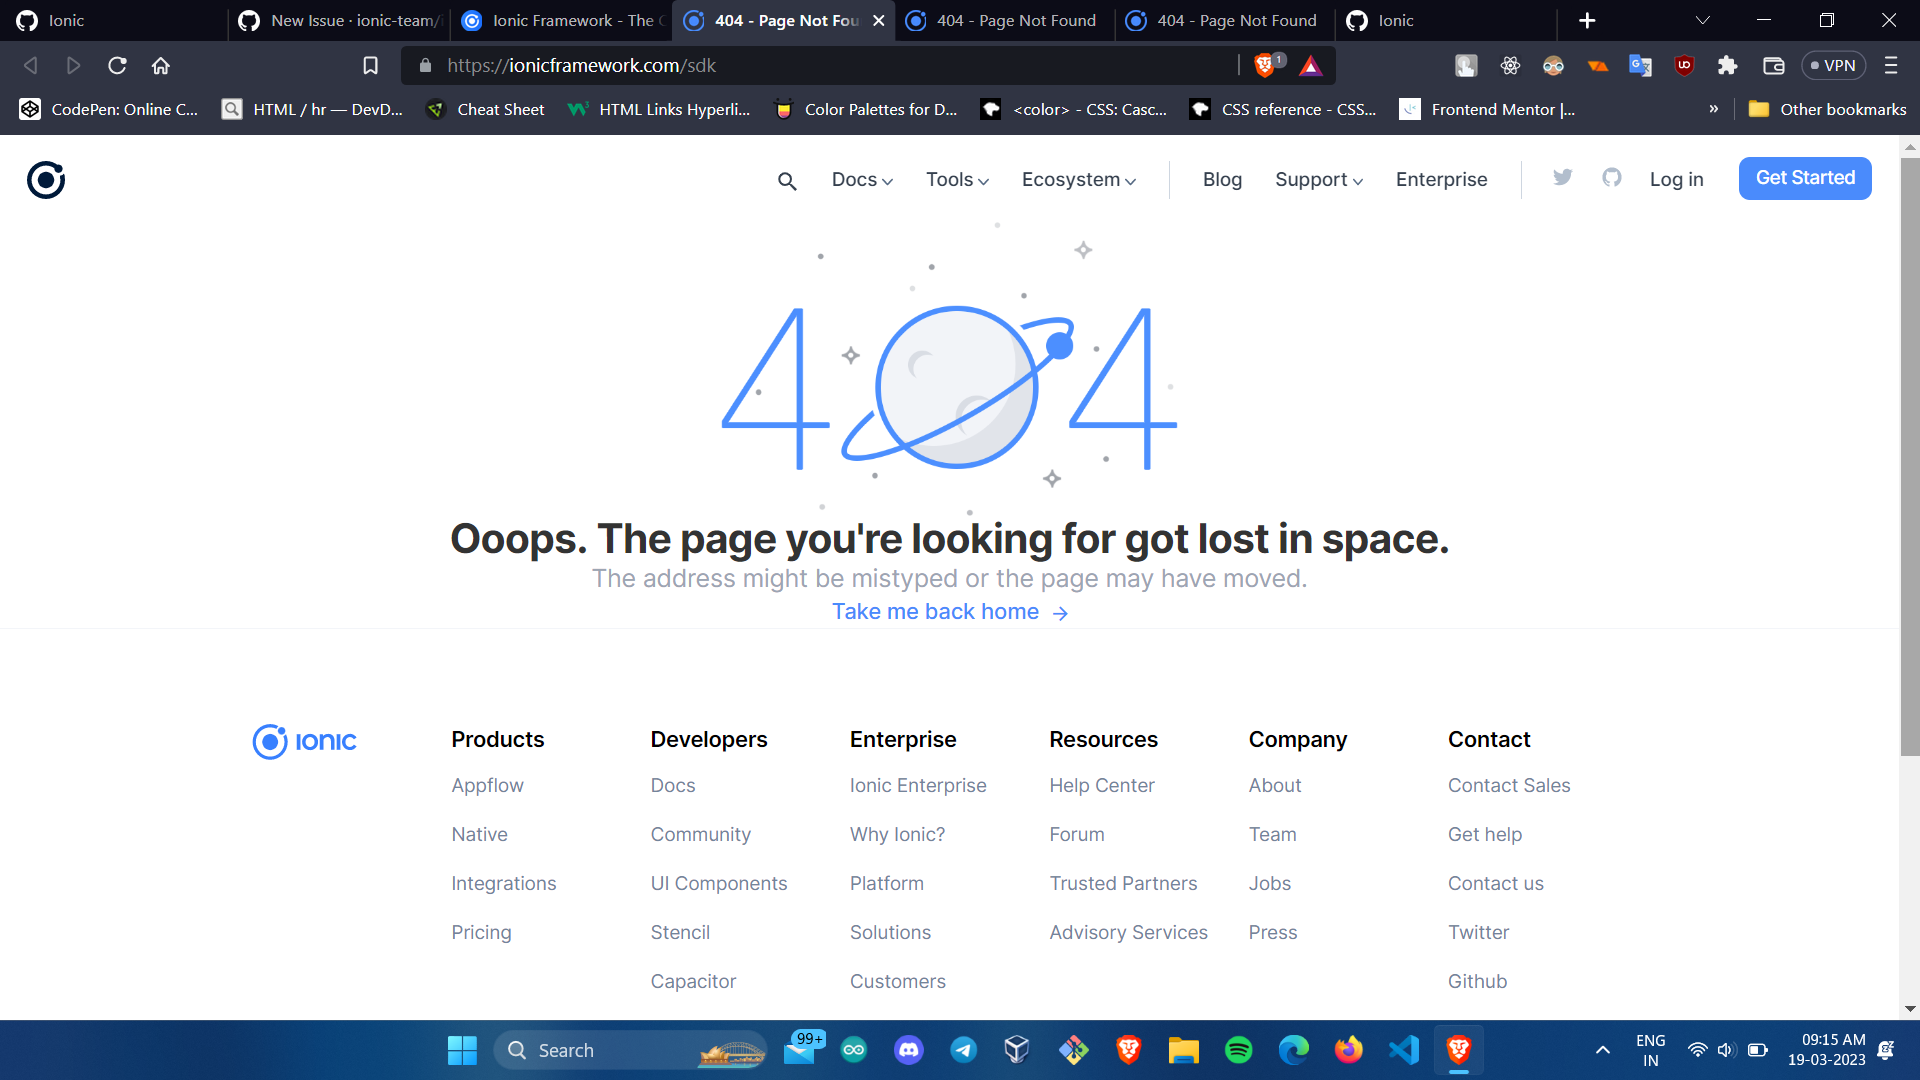Image resolution: width=1920 pixels, height=1080 pixels.
Task: Open the React DevTools extension icon
Action: point(1510,65)
